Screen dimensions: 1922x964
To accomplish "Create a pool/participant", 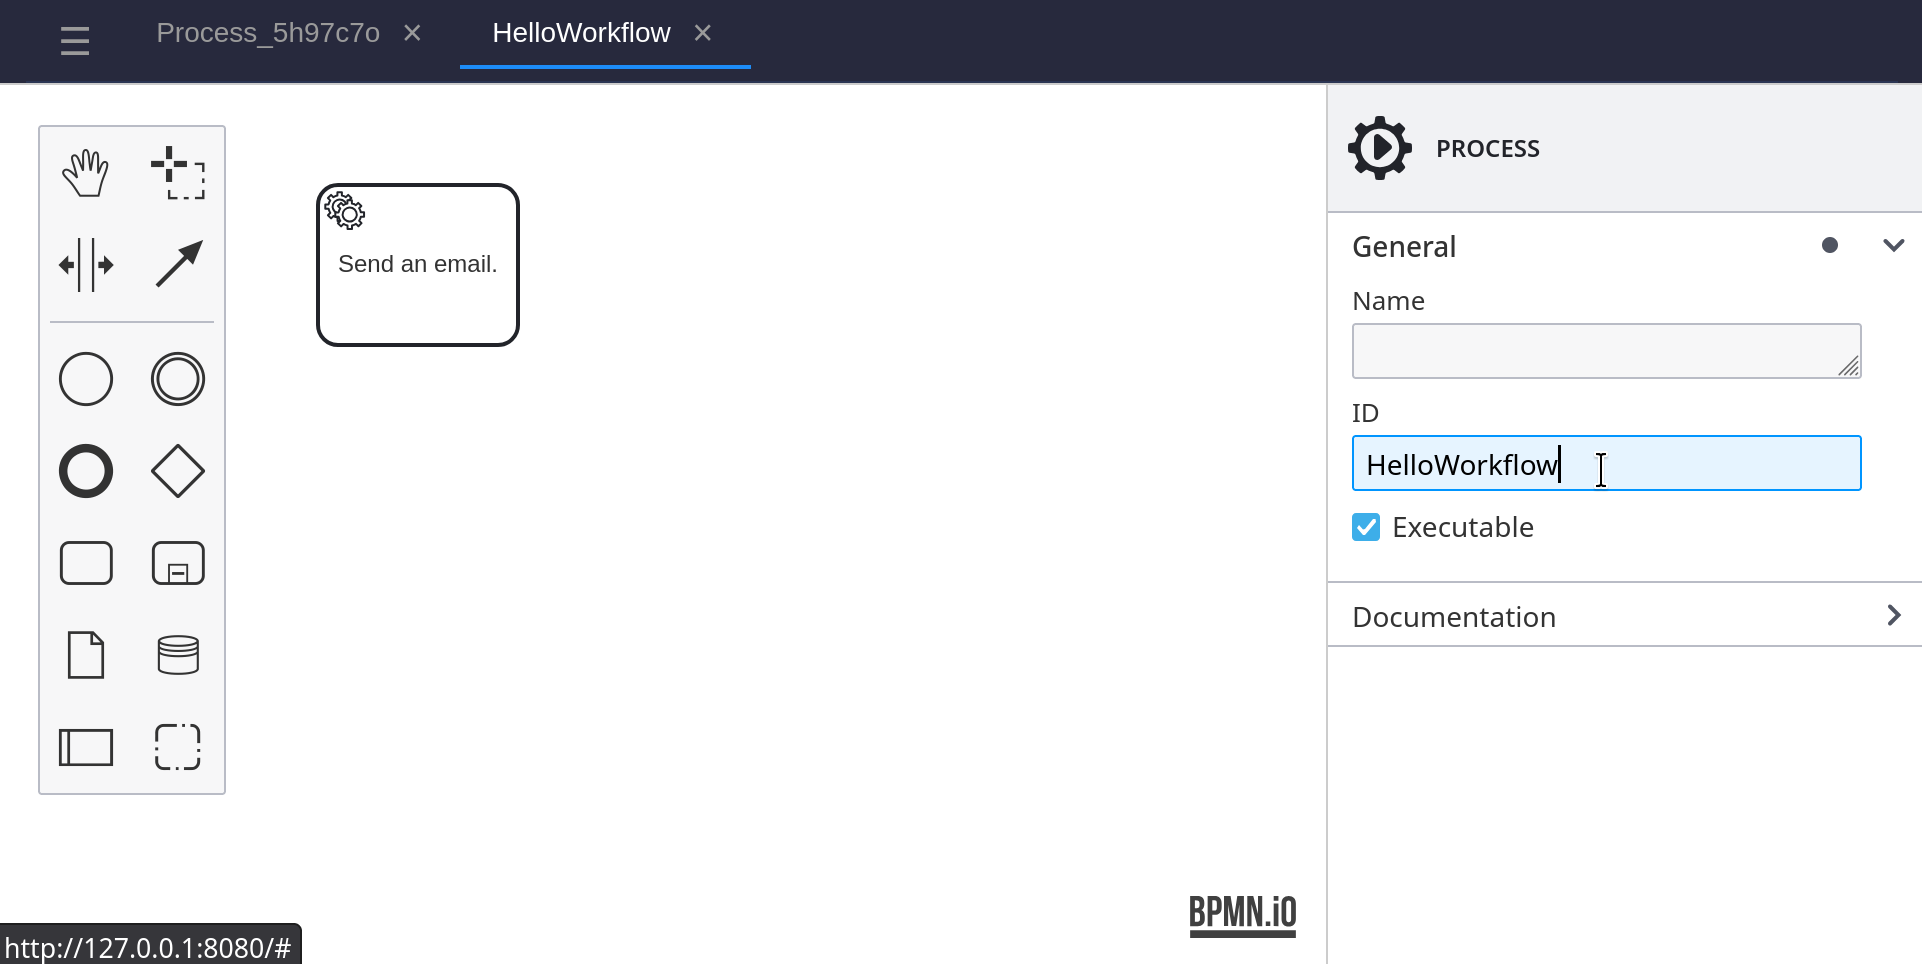I will [x=86, y=747].
